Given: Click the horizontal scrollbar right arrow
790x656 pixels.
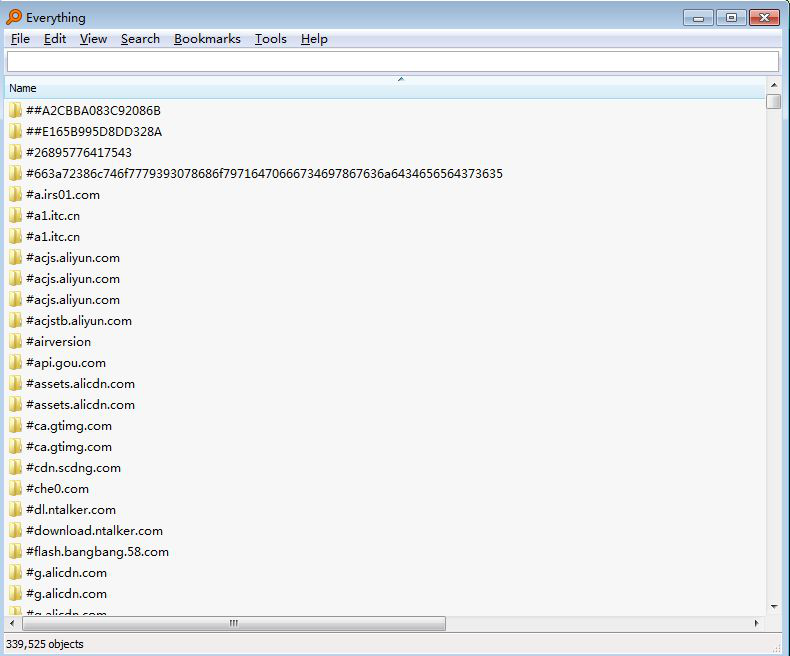Looking at the screenshot, I should coord(757,623).
